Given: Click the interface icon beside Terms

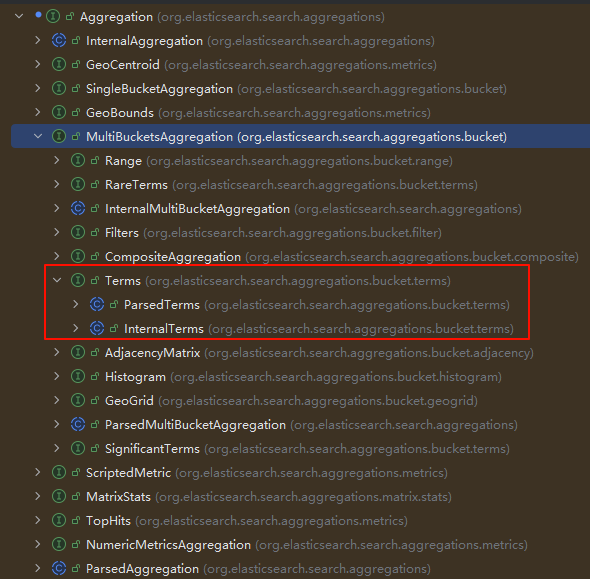Looking at the screenshot, I should pos(78,280).
